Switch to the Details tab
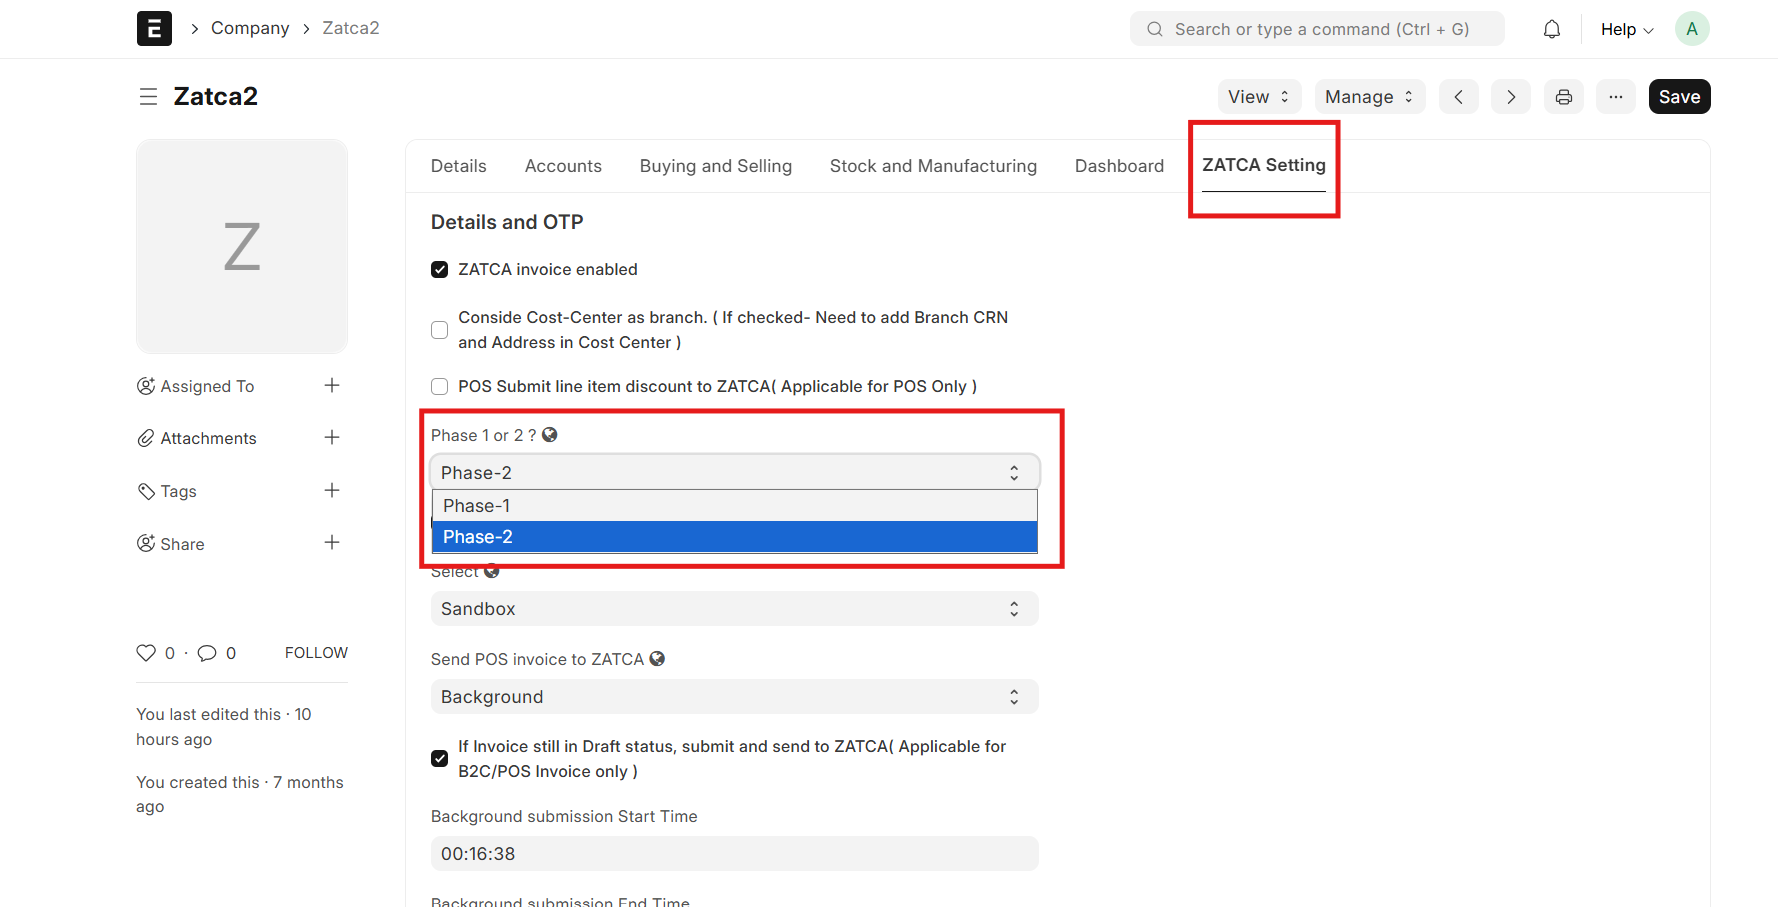 459,166
